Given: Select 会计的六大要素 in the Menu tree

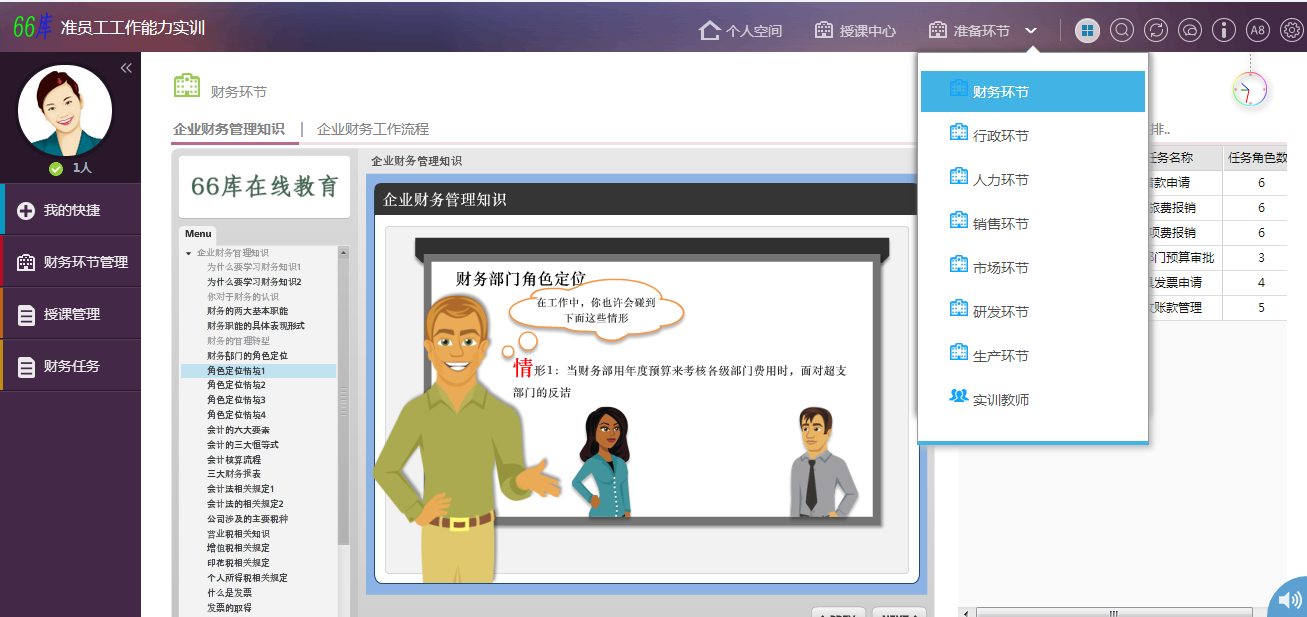Looking at the screenshot, I should pos(238,430).
